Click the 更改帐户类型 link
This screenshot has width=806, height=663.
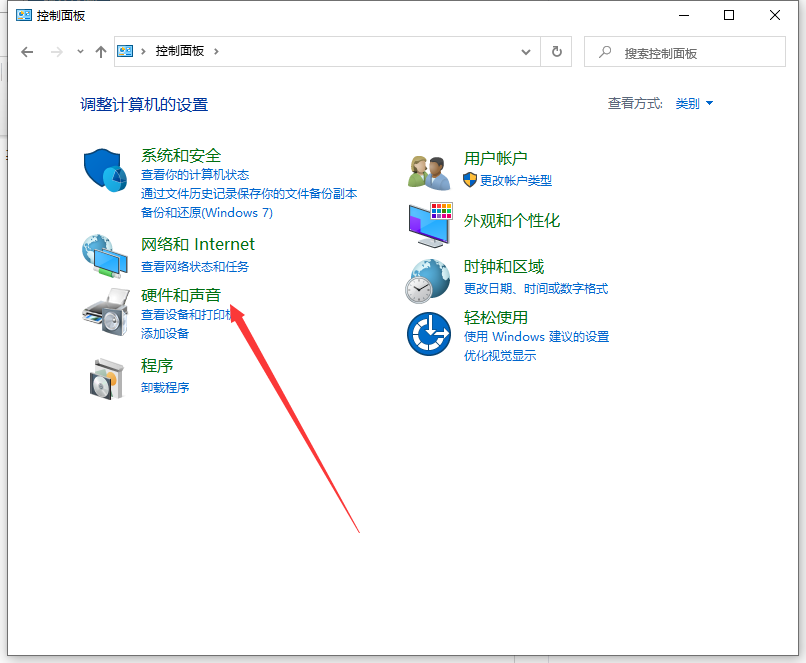[515, 181]
